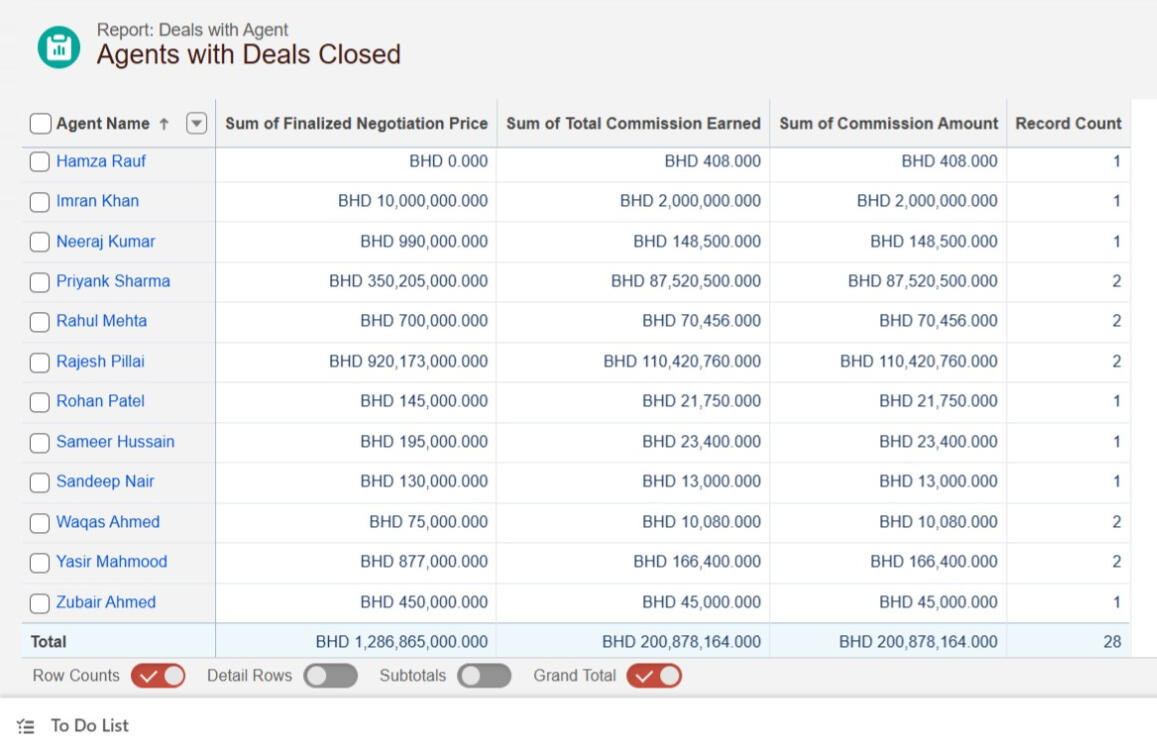Enable the Subtotals toggle
1157x740 pixels.
483,675
